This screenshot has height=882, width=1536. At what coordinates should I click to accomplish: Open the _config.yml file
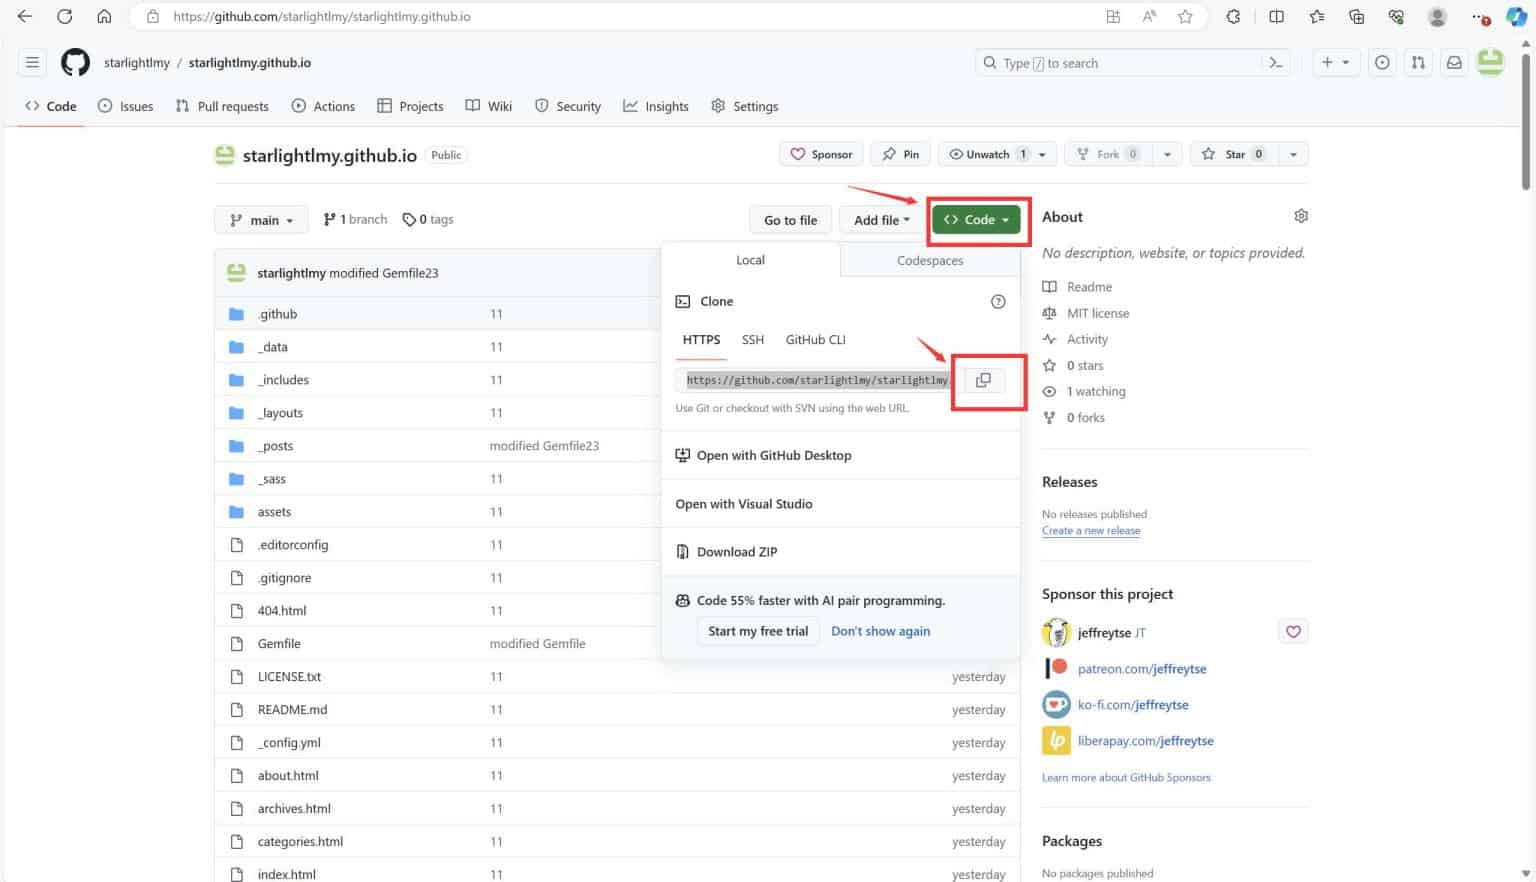[289, 743]
